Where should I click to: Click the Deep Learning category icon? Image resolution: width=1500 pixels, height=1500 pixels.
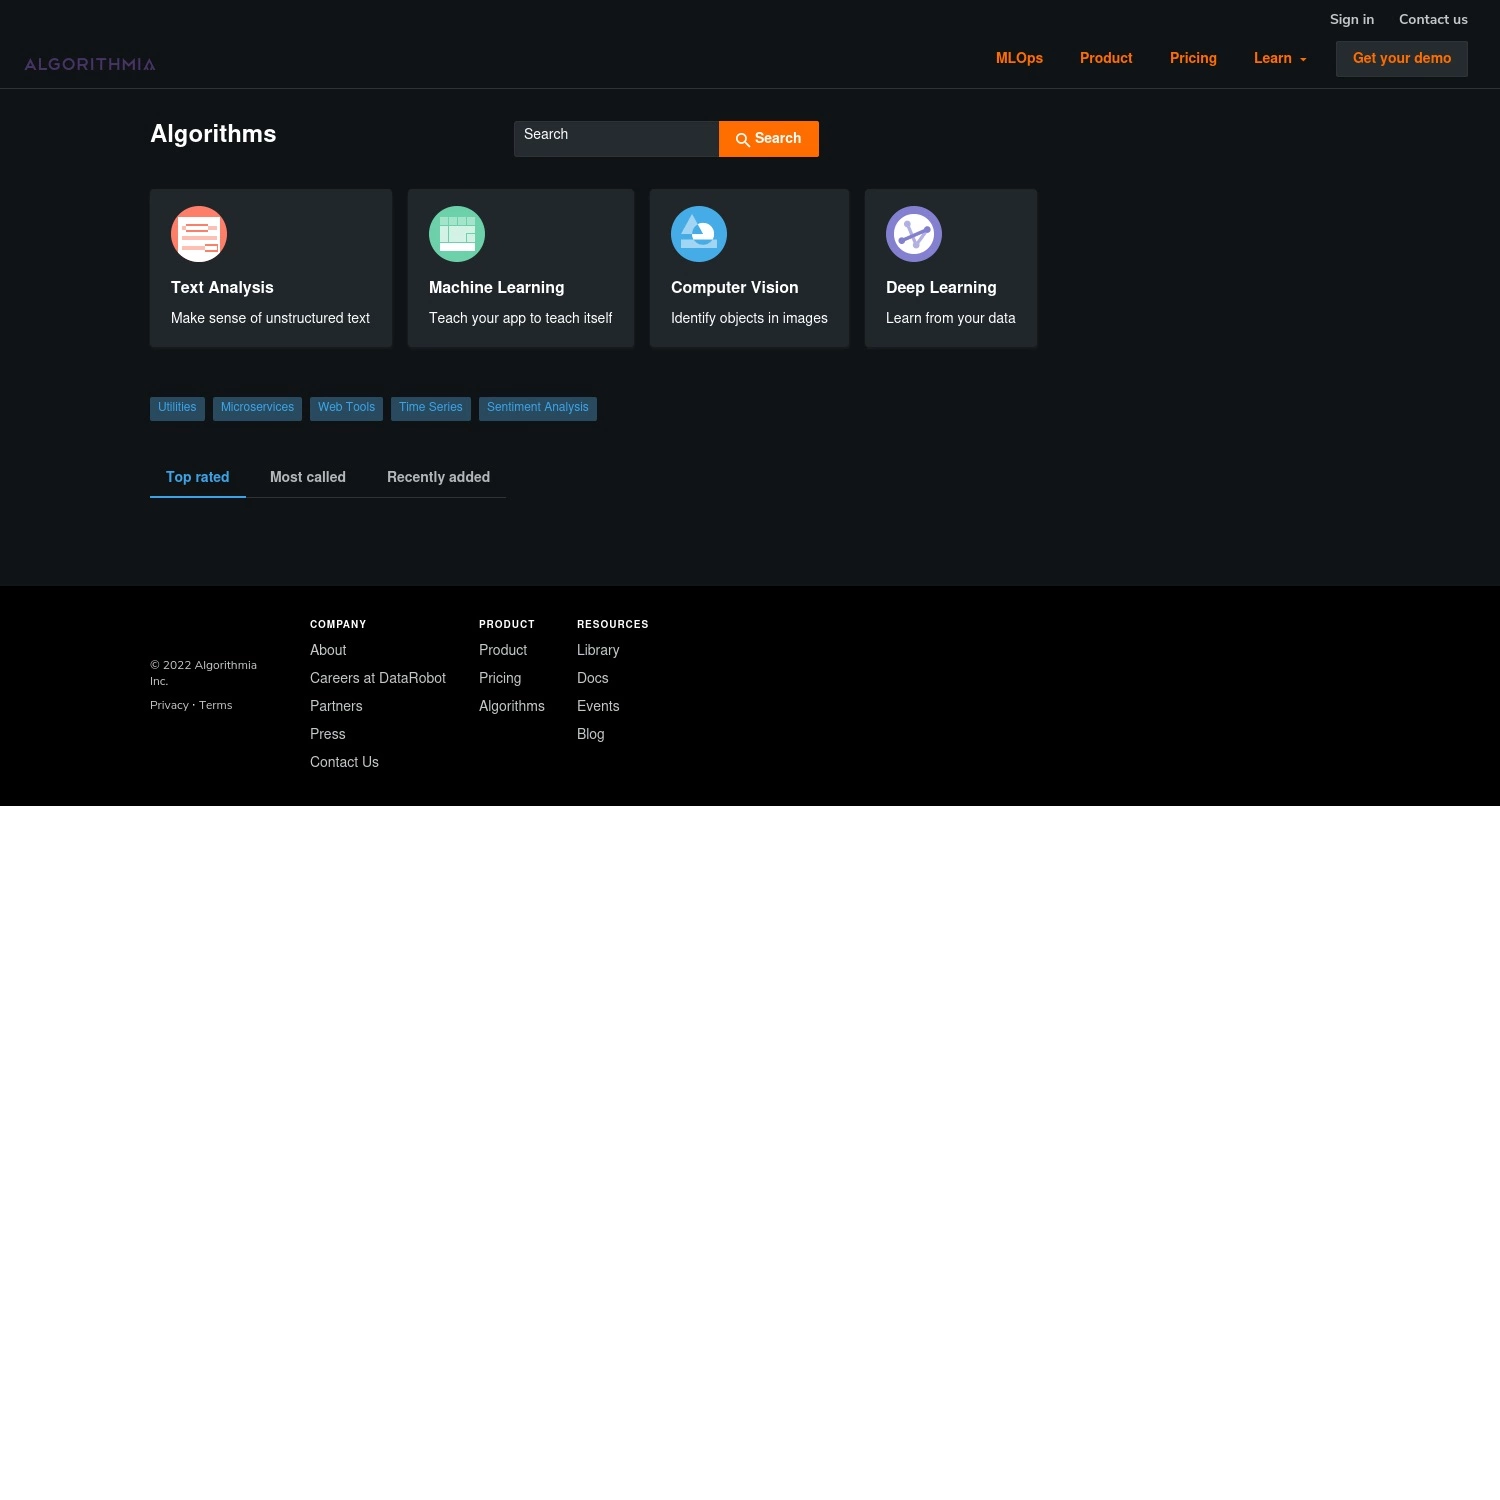(x=914, y=234)
